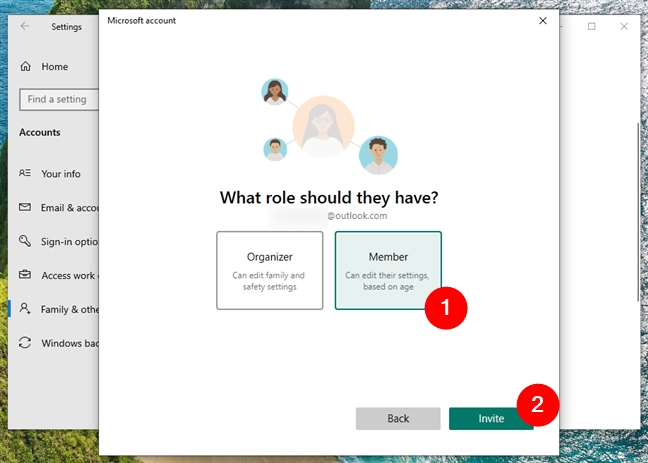Image resolution: width=648 pixels, height=463 pixels.
Task: Click the Family & other users person icon
Action: tap(25, 308)
